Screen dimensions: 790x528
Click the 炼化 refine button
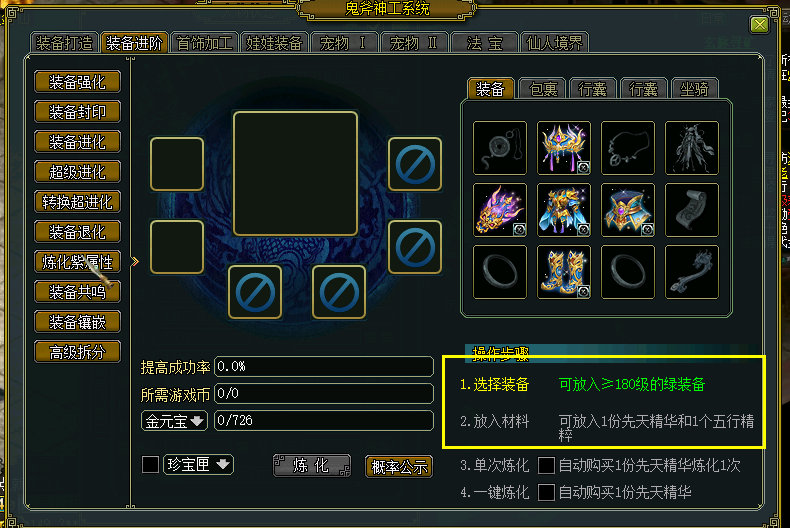(312, 466)
